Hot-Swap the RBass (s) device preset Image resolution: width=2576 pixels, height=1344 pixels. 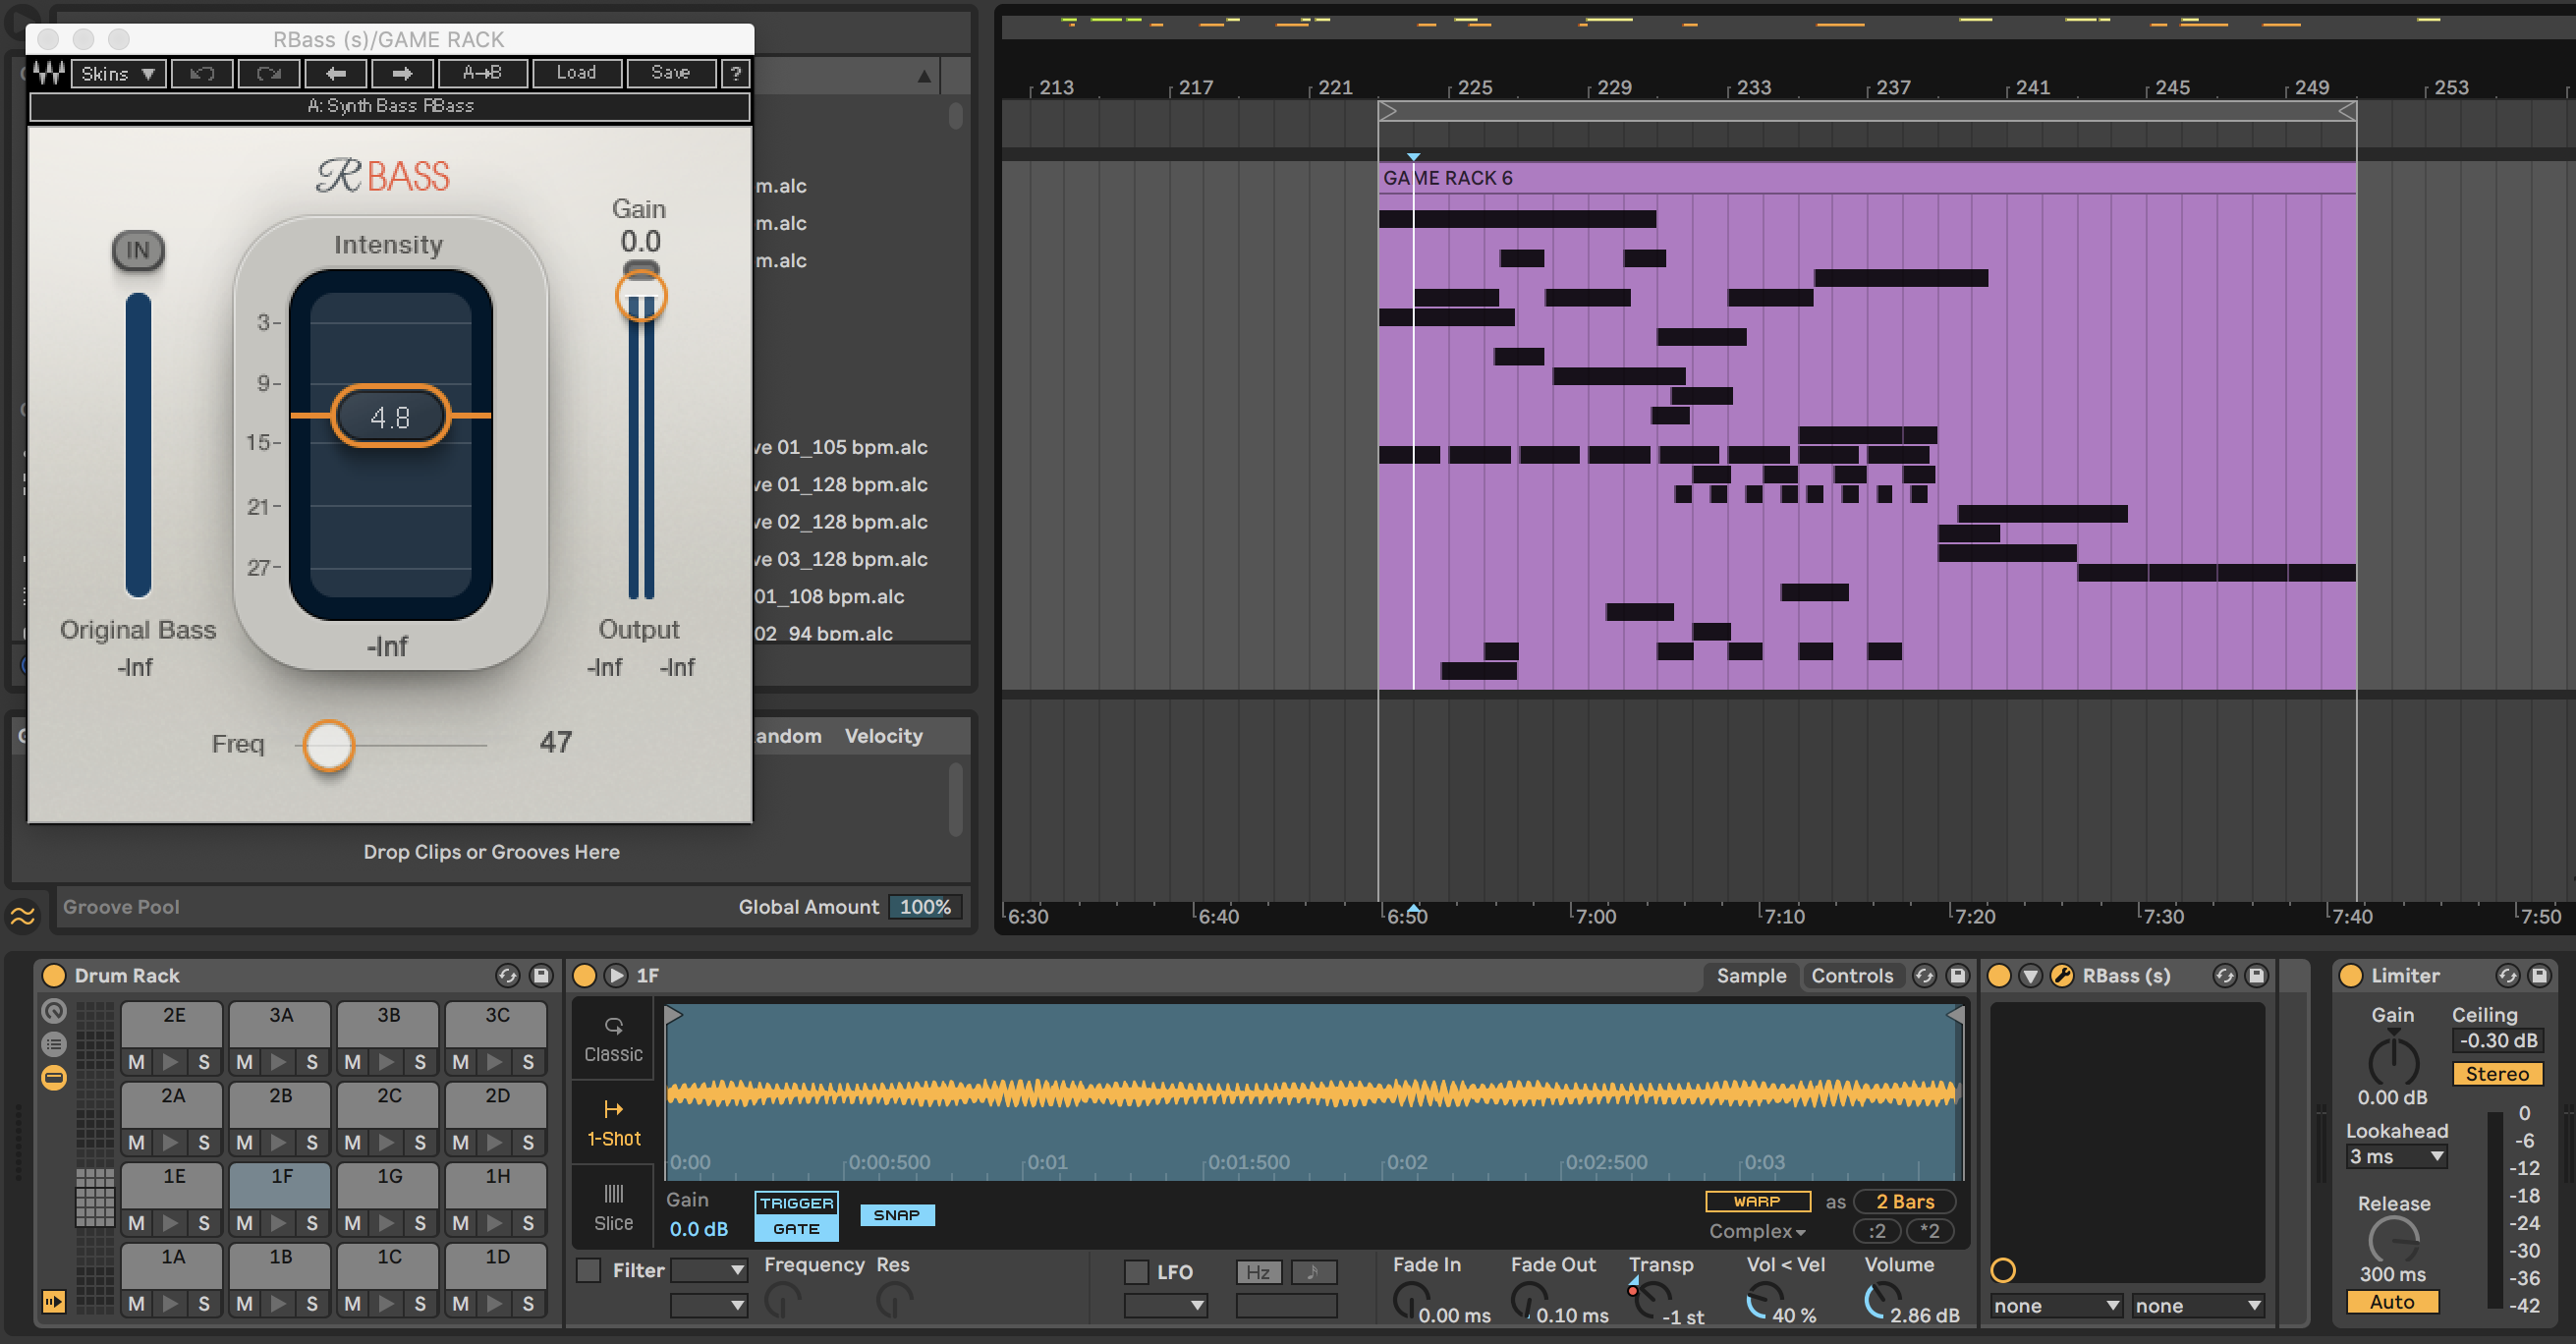[2224, 975]
